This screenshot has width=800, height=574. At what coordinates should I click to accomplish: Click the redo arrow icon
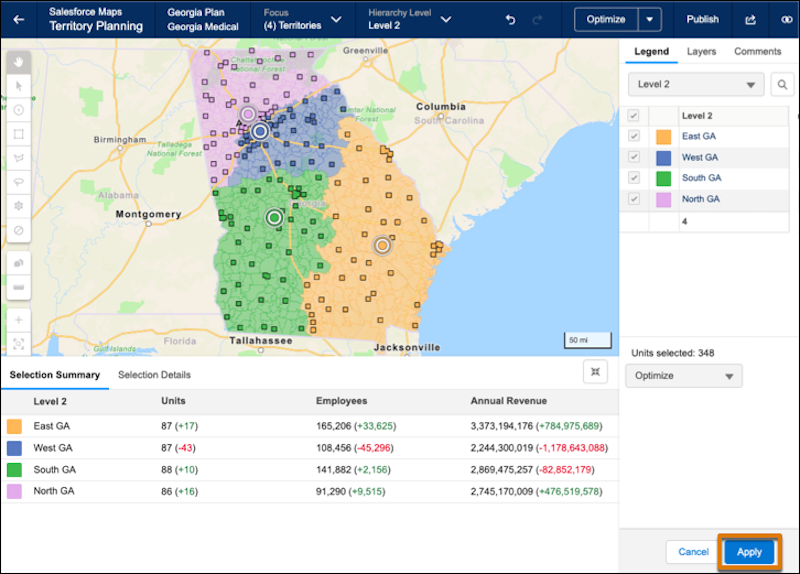[537, 19]
